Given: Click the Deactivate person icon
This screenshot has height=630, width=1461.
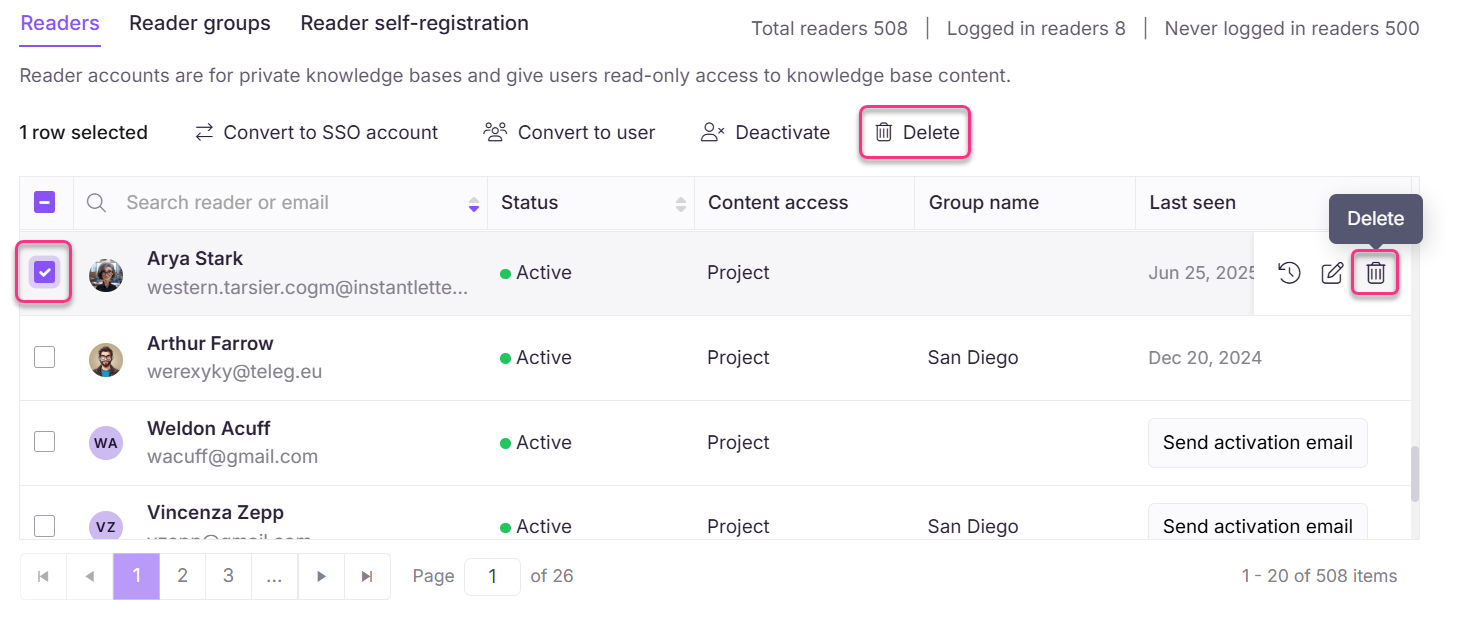Looking at the screenshot, I should tap(711, 131).
